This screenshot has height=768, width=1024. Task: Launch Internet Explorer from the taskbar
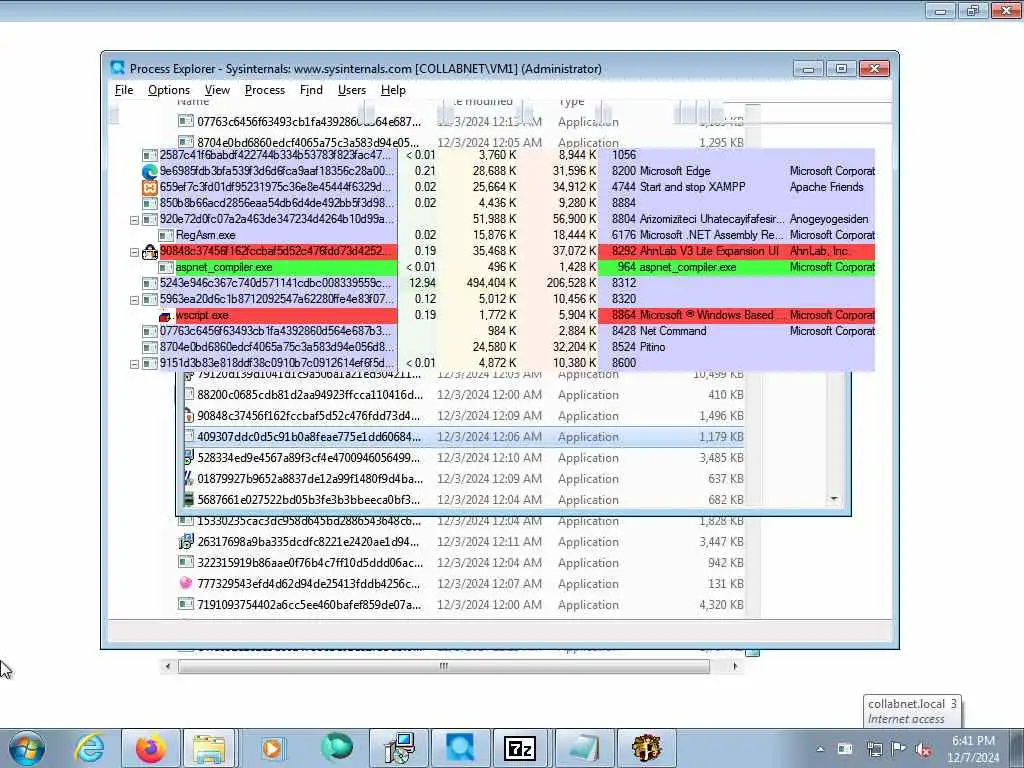coord(89,748)
